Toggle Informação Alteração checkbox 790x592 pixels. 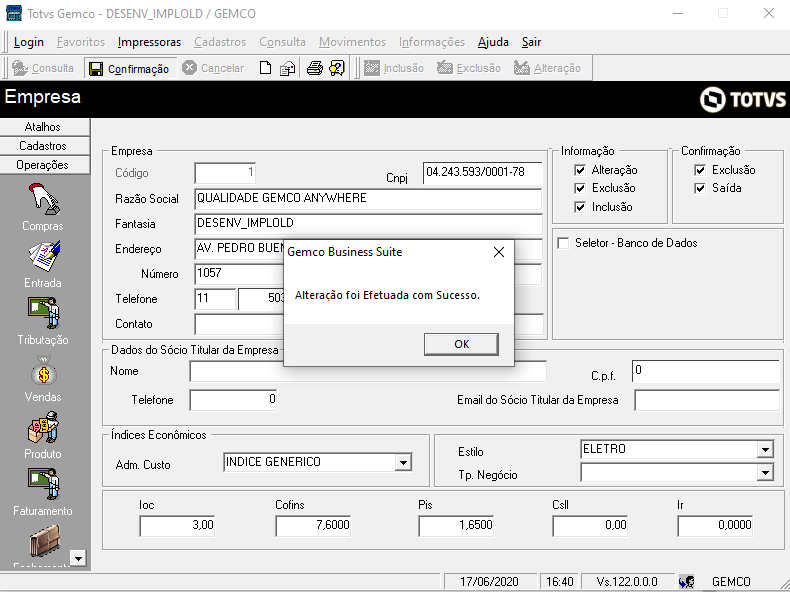click(x=580, y=170)
